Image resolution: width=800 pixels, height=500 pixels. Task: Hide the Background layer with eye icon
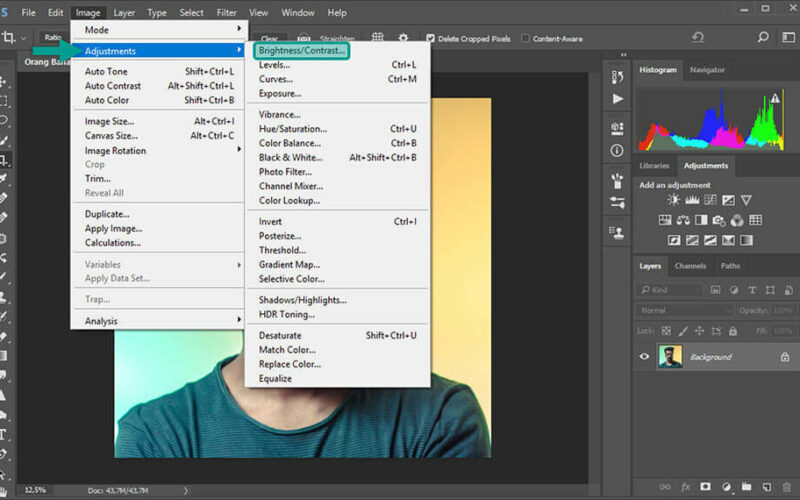pos(644,357)
